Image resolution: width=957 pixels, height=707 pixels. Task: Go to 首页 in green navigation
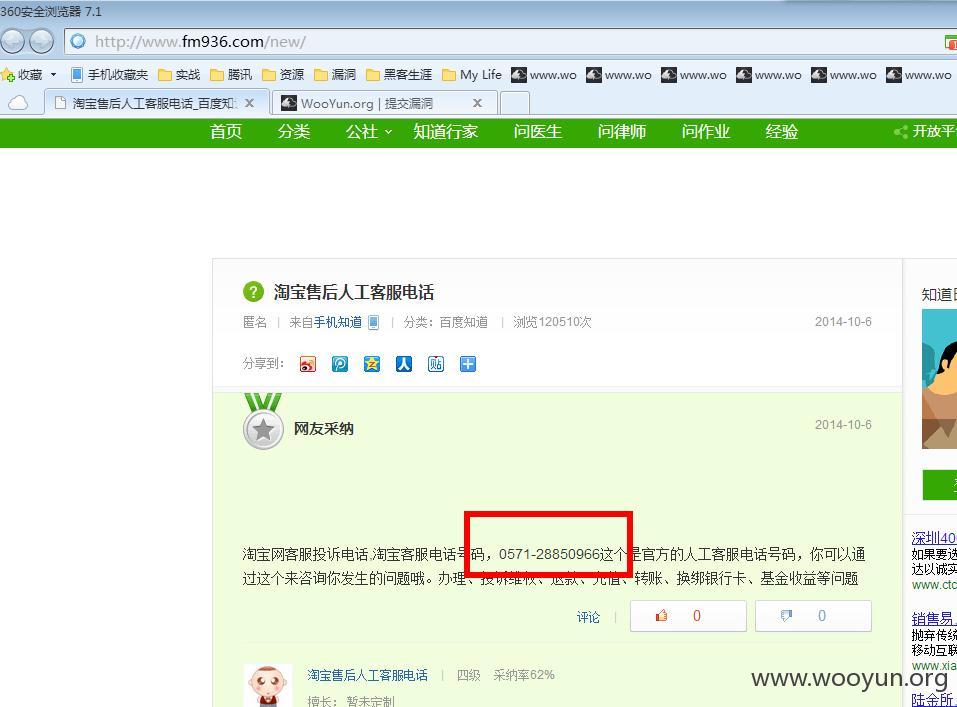tap(226, 132)
